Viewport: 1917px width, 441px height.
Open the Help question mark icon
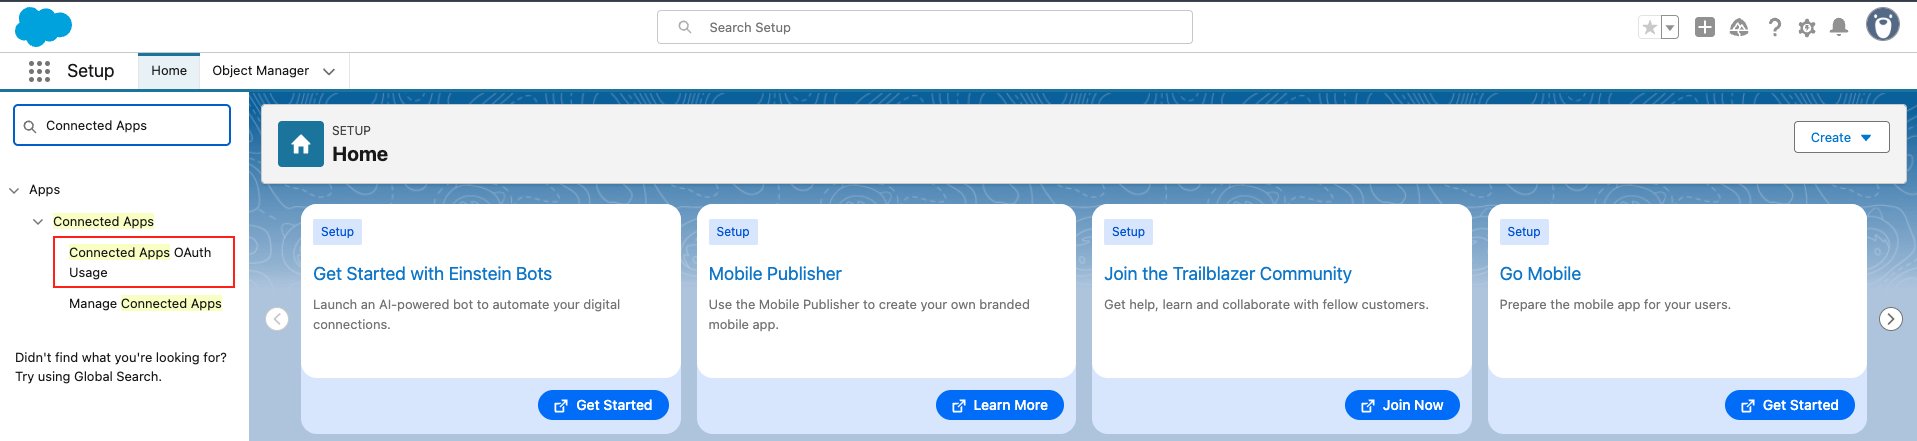pos(1774,27)
